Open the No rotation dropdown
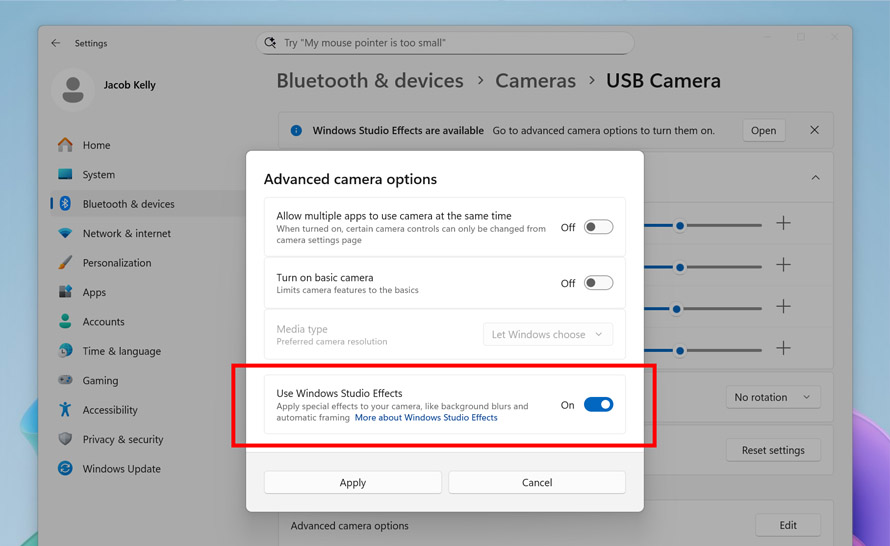The width and height of the screenshot is (890, 546). (x=773, y=397)
